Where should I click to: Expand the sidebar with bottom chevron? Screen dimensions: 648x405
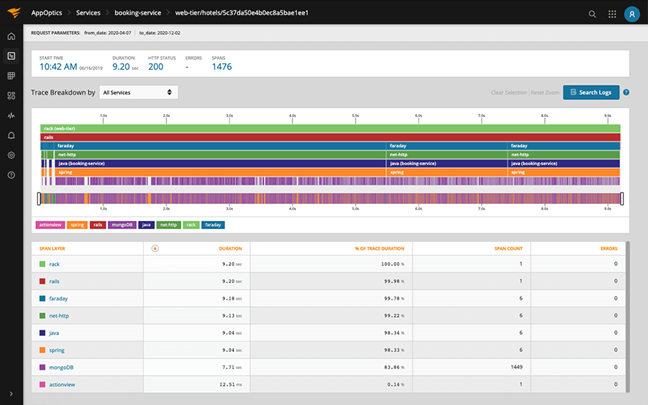click(11, 394)
